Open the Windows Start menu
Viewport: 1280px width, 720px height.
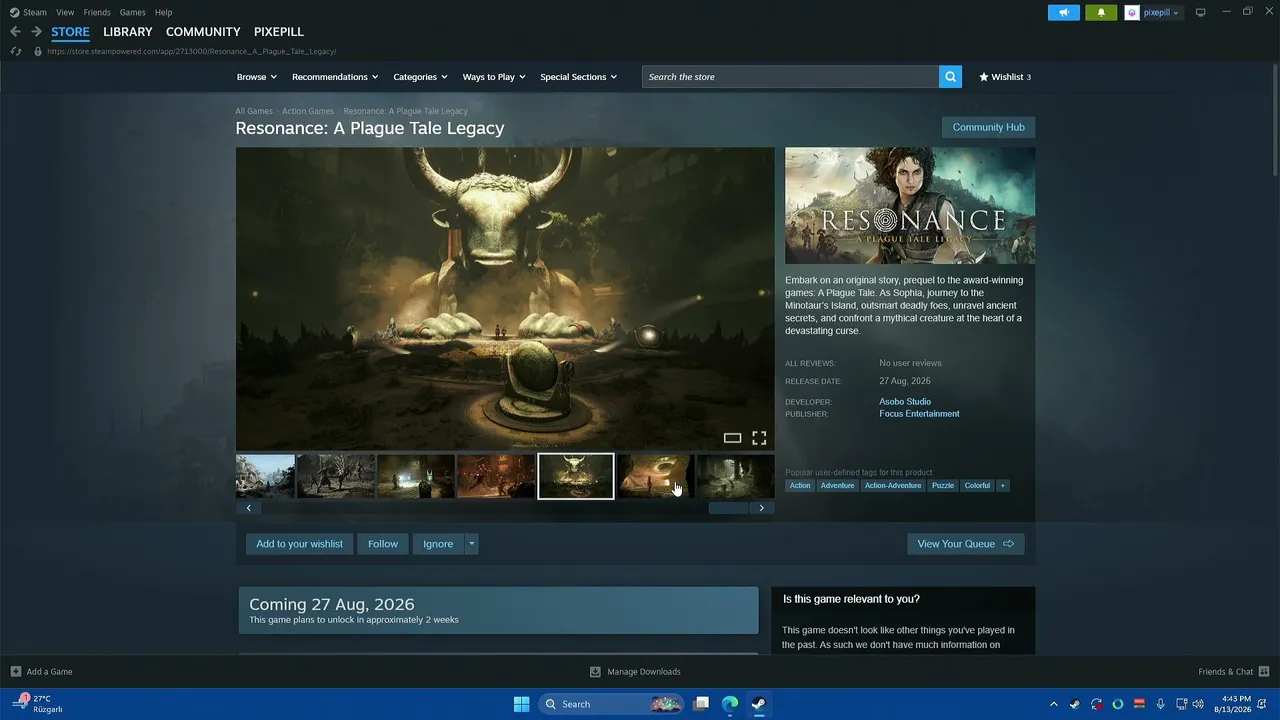coord(521,704)
